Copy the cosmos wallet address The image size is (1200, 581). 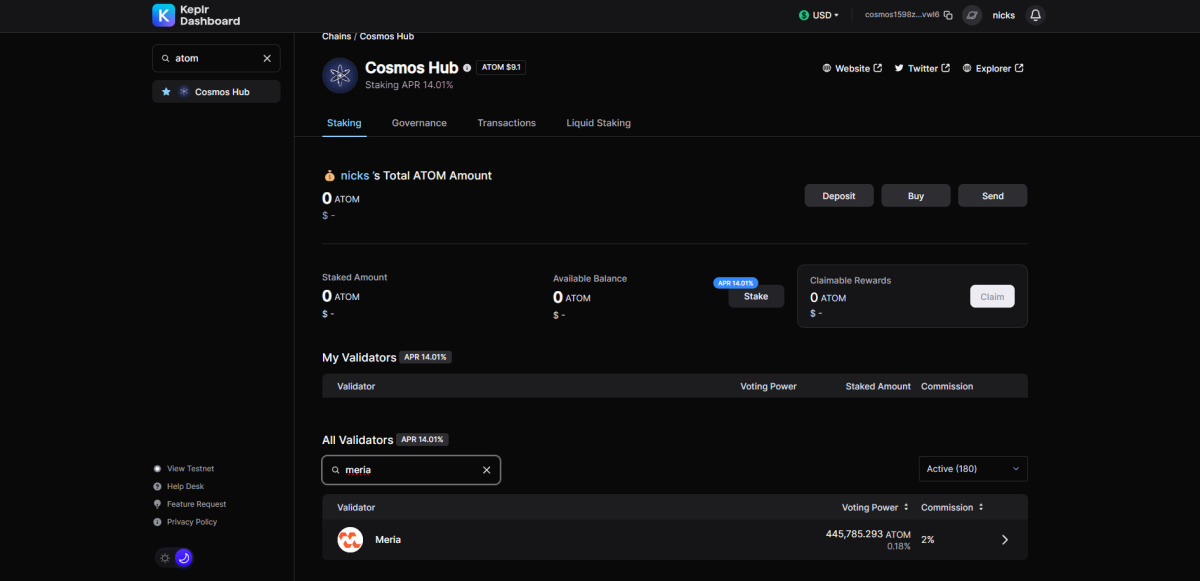tap(948, 15)
